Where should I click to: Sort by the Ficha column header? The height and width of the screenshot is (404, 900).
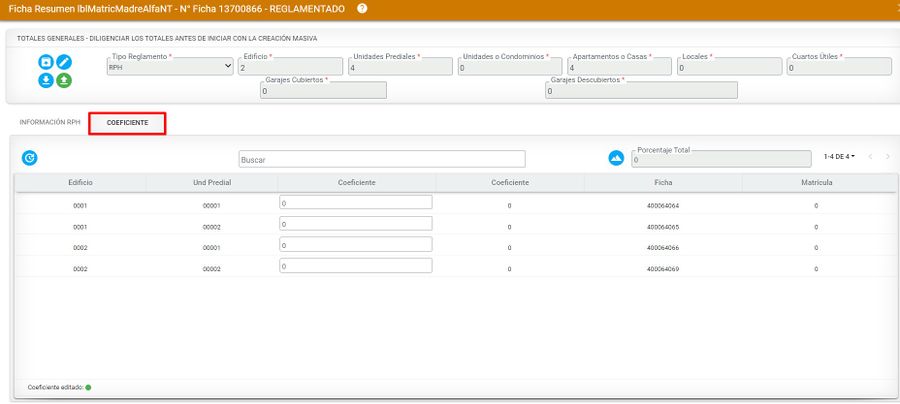point(663,183)
